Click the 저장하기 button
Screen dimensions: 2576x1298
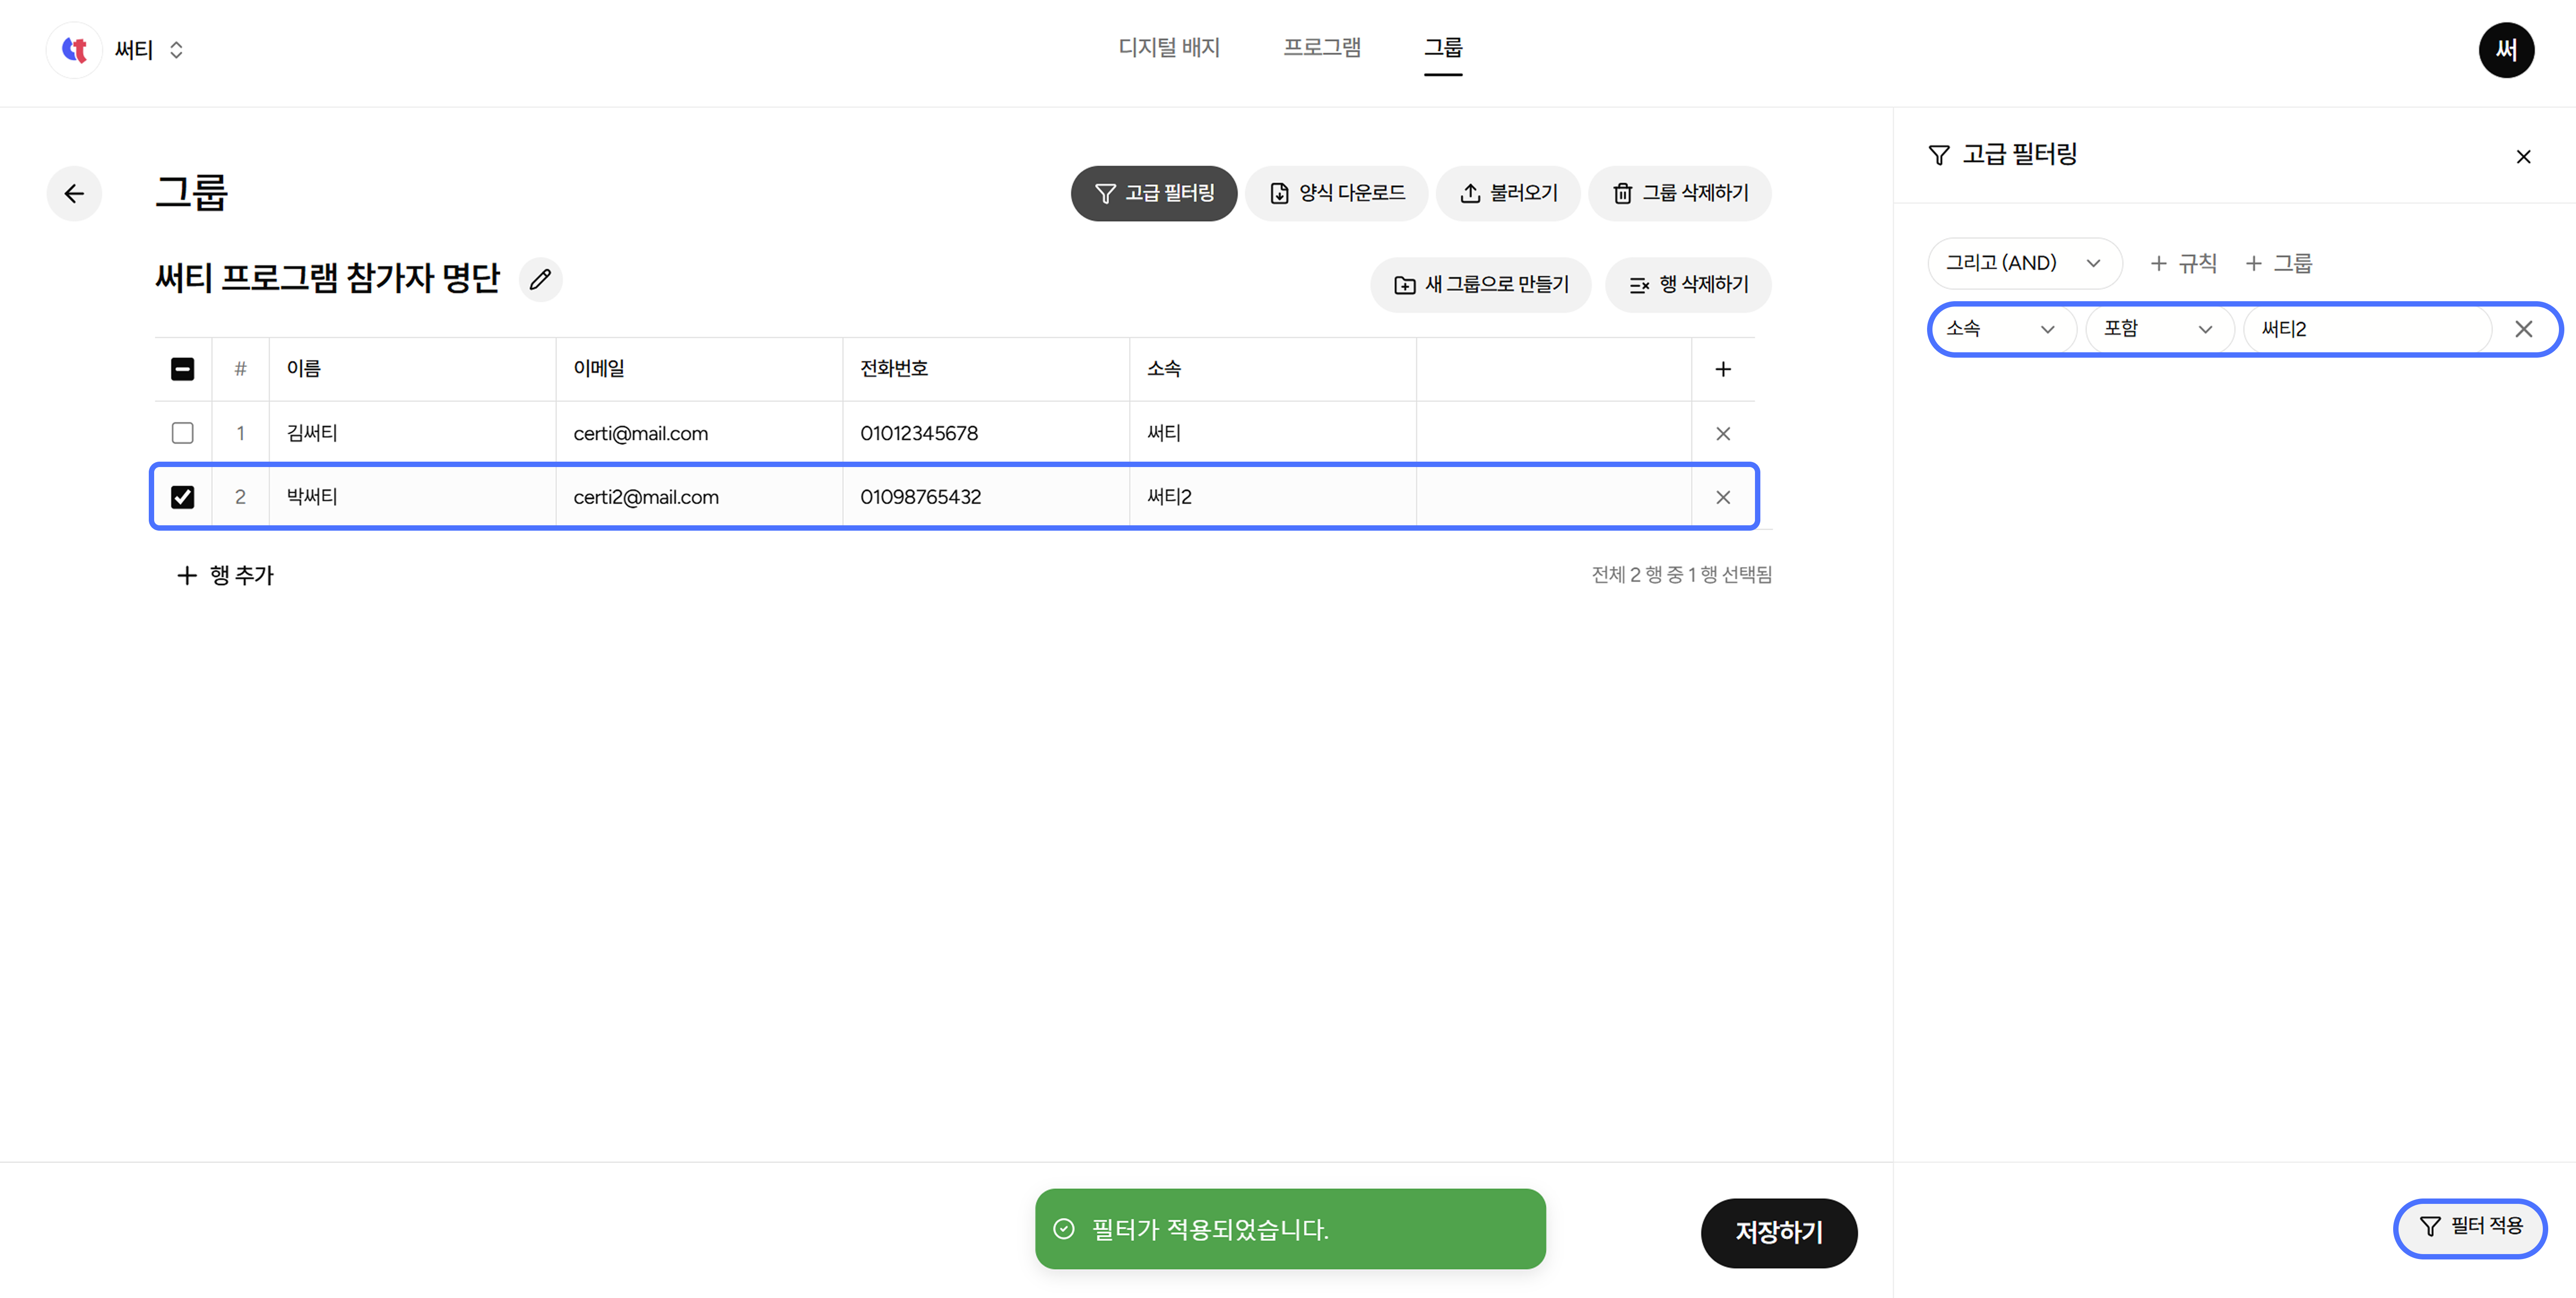1779,1232
